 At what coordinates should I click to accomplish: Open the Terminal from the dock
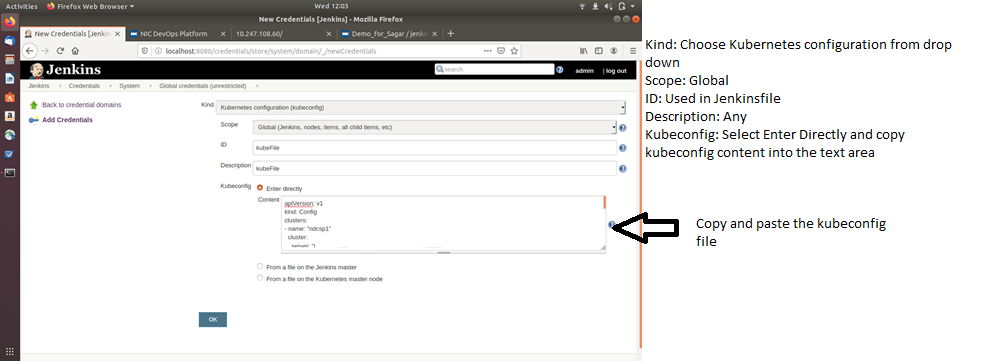10,173
